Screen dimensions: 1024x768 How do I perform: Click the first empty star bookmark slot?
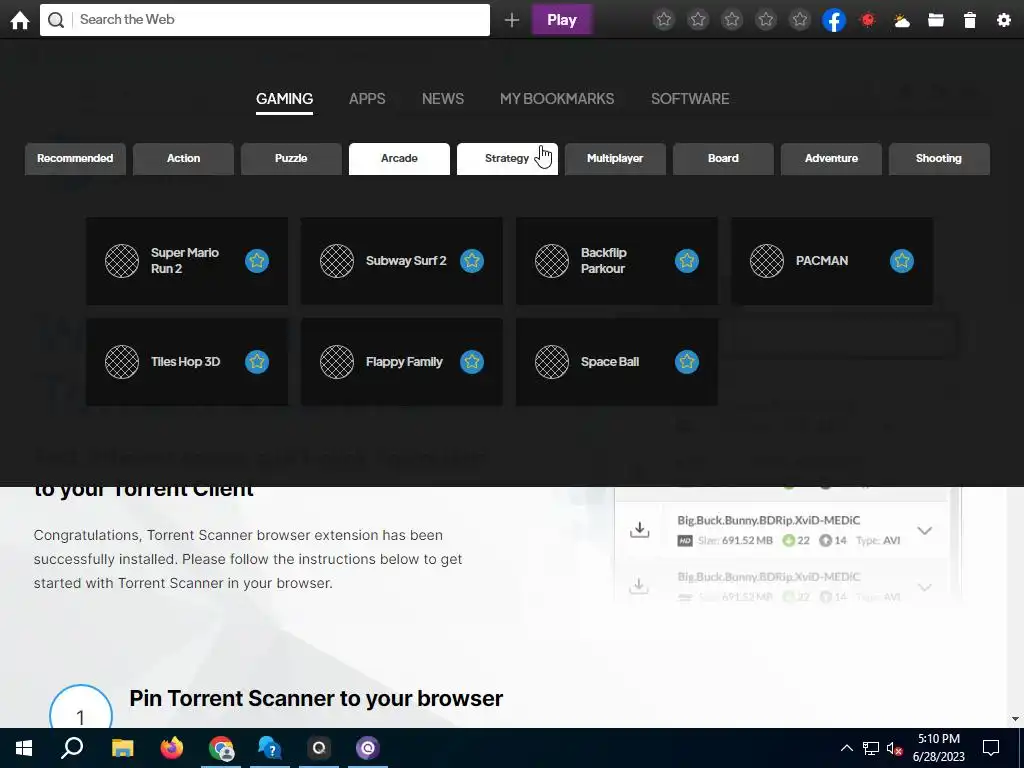664,20
